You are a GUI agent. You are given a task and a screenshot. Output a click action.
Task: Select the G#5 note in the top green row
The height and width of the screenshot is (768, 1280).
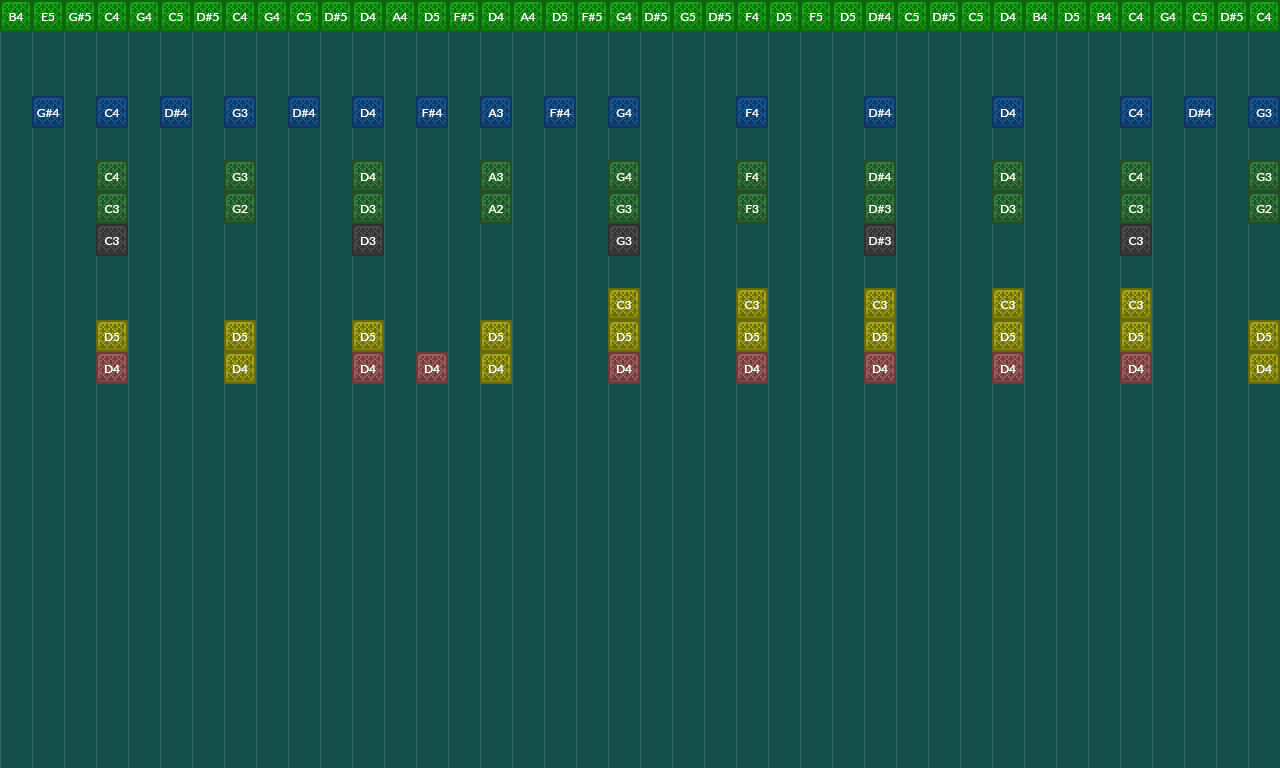tap(80, 16)
